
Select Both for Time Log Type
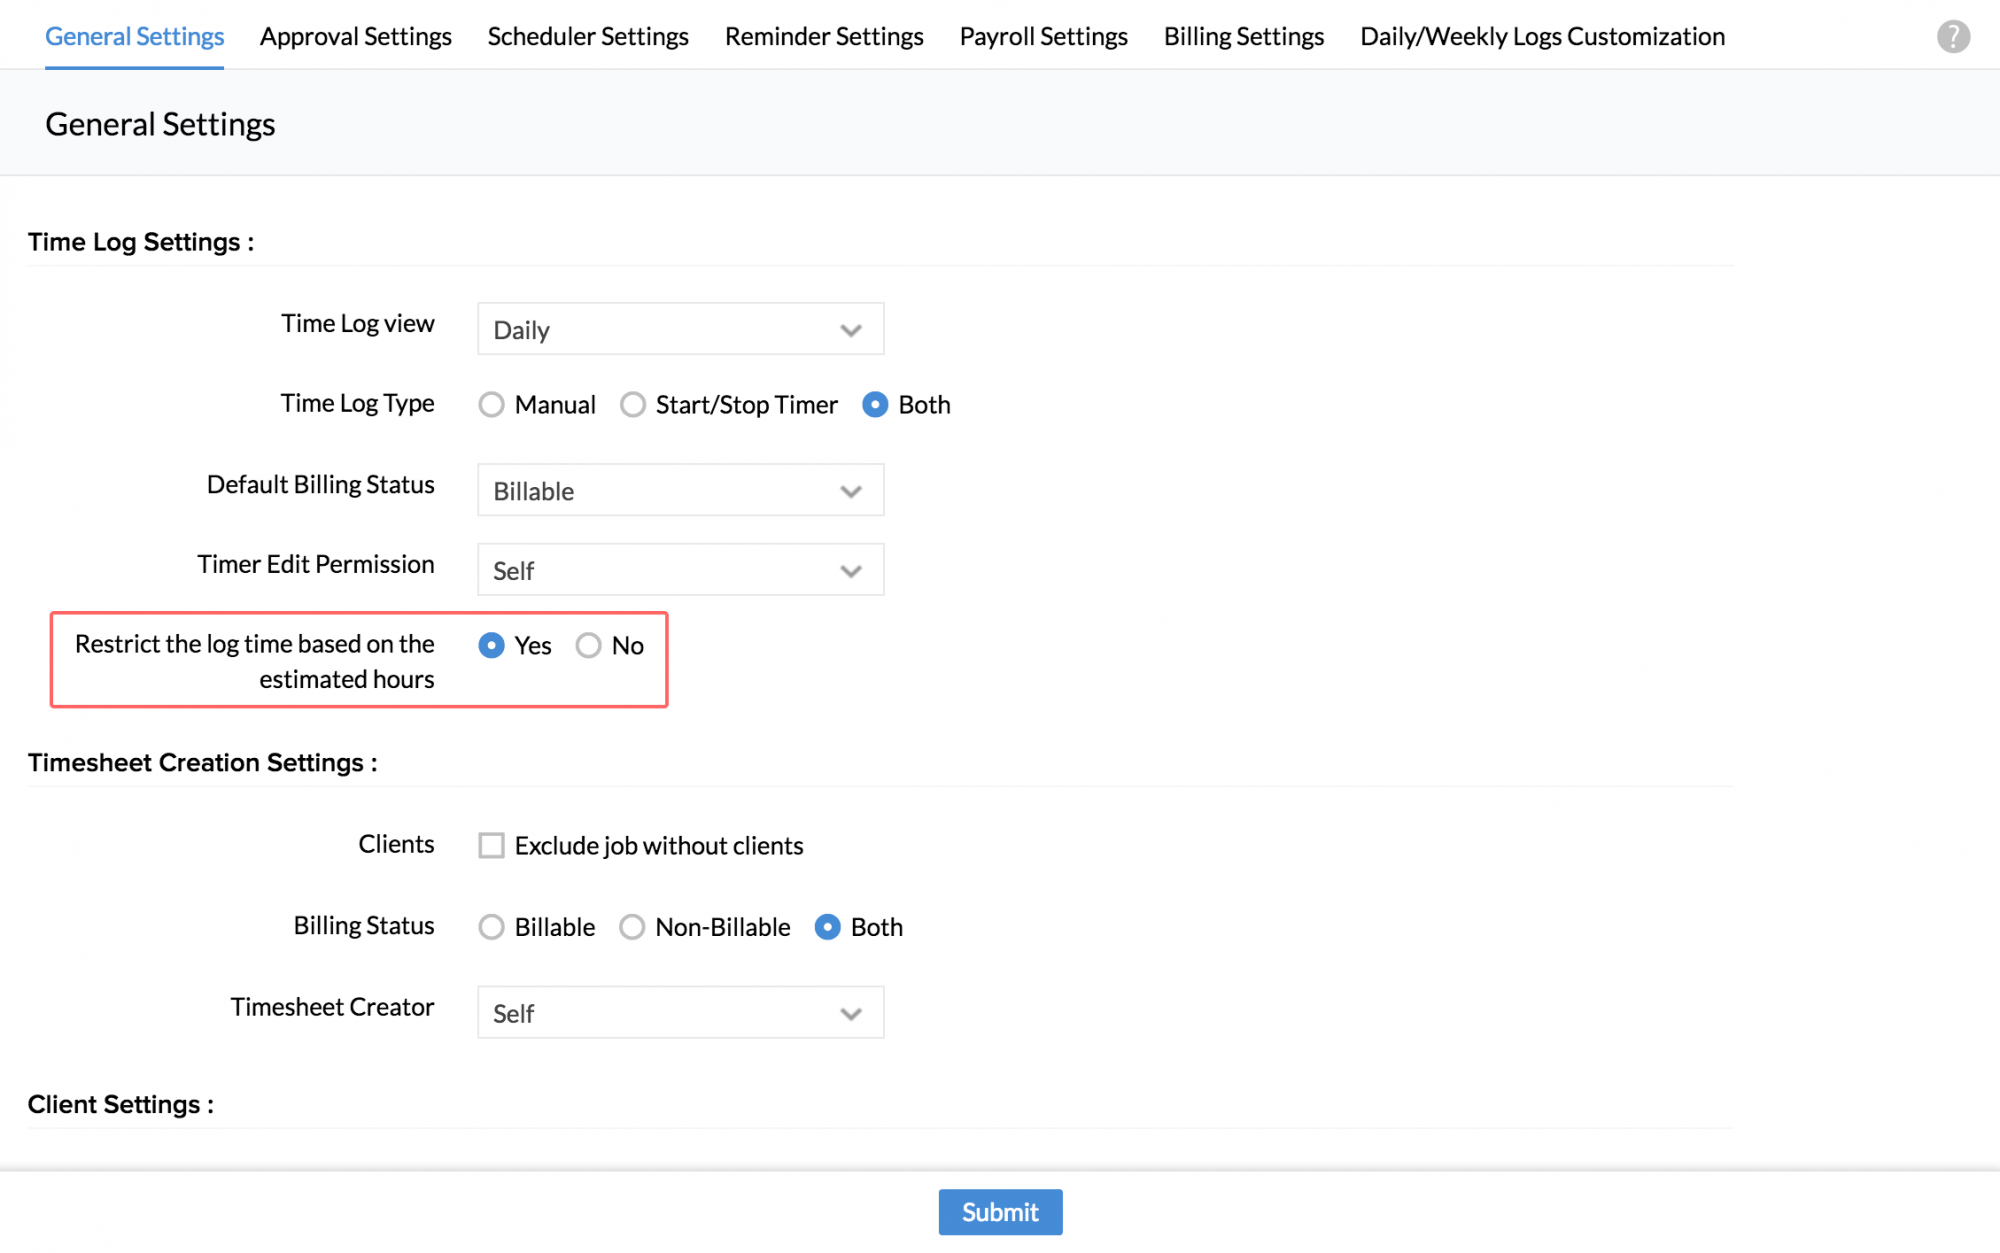875,405
